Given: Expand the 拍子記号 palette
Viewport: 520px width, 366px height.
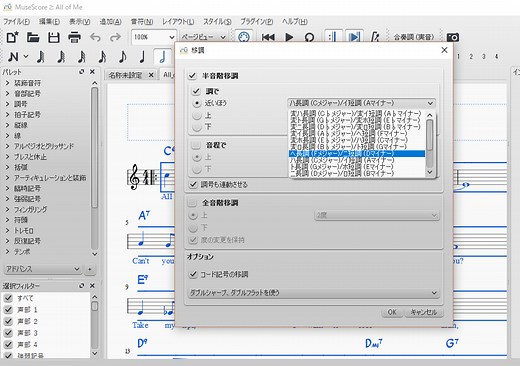Looking at the screenshot, I should click(x=7, y=115).
